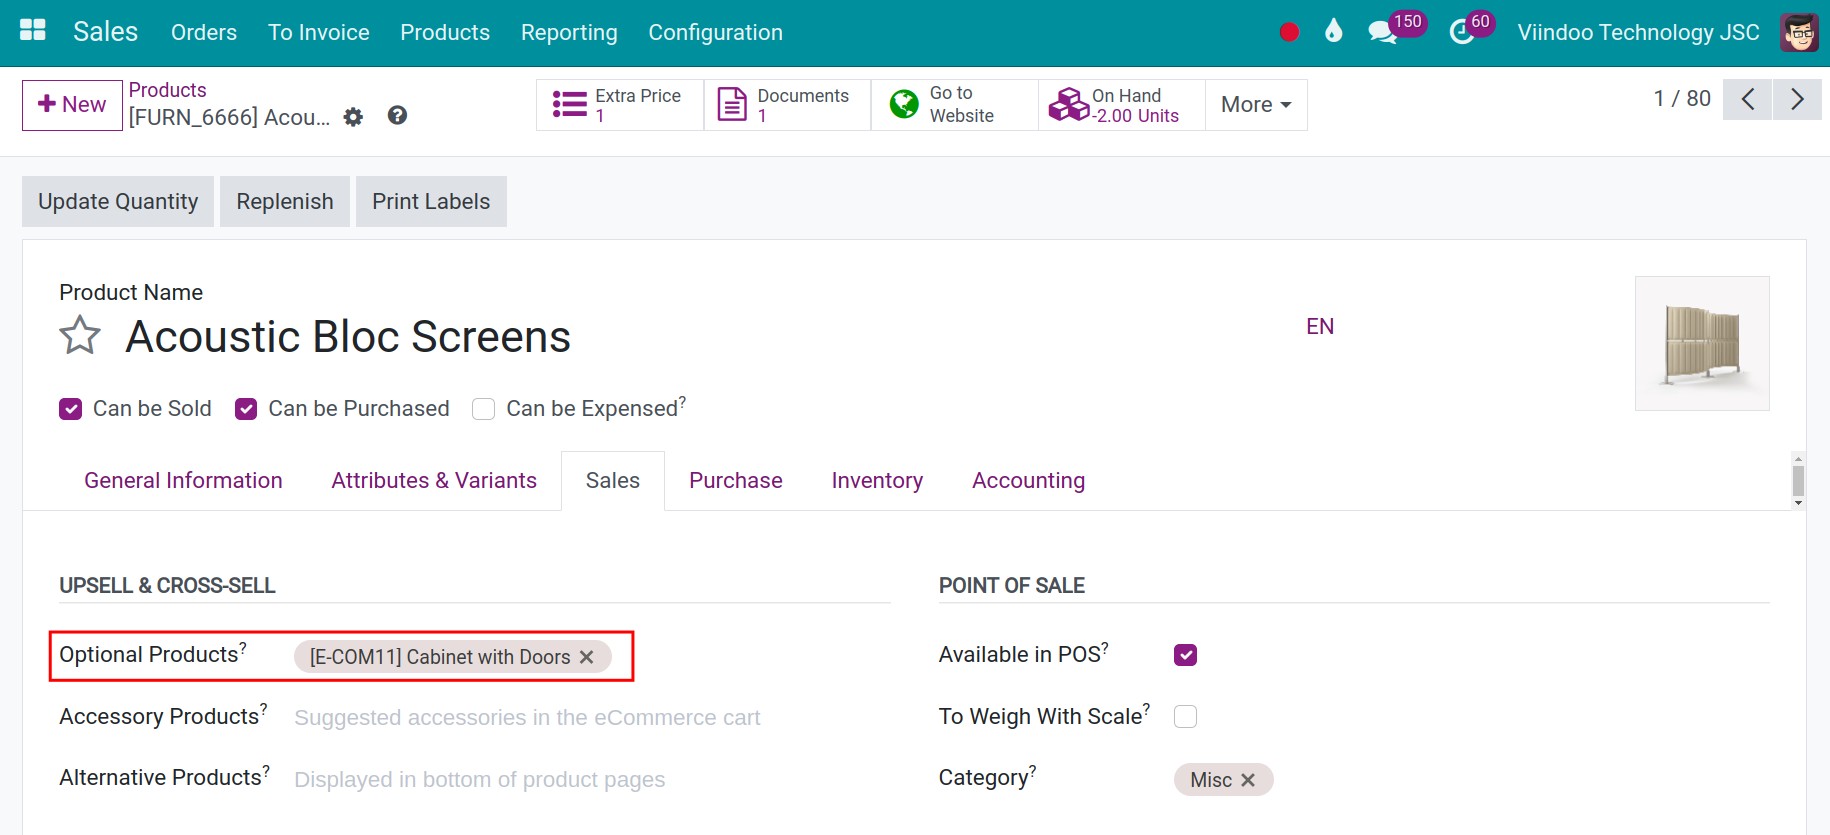Switch to Accounting tab

pos(1028,481)
